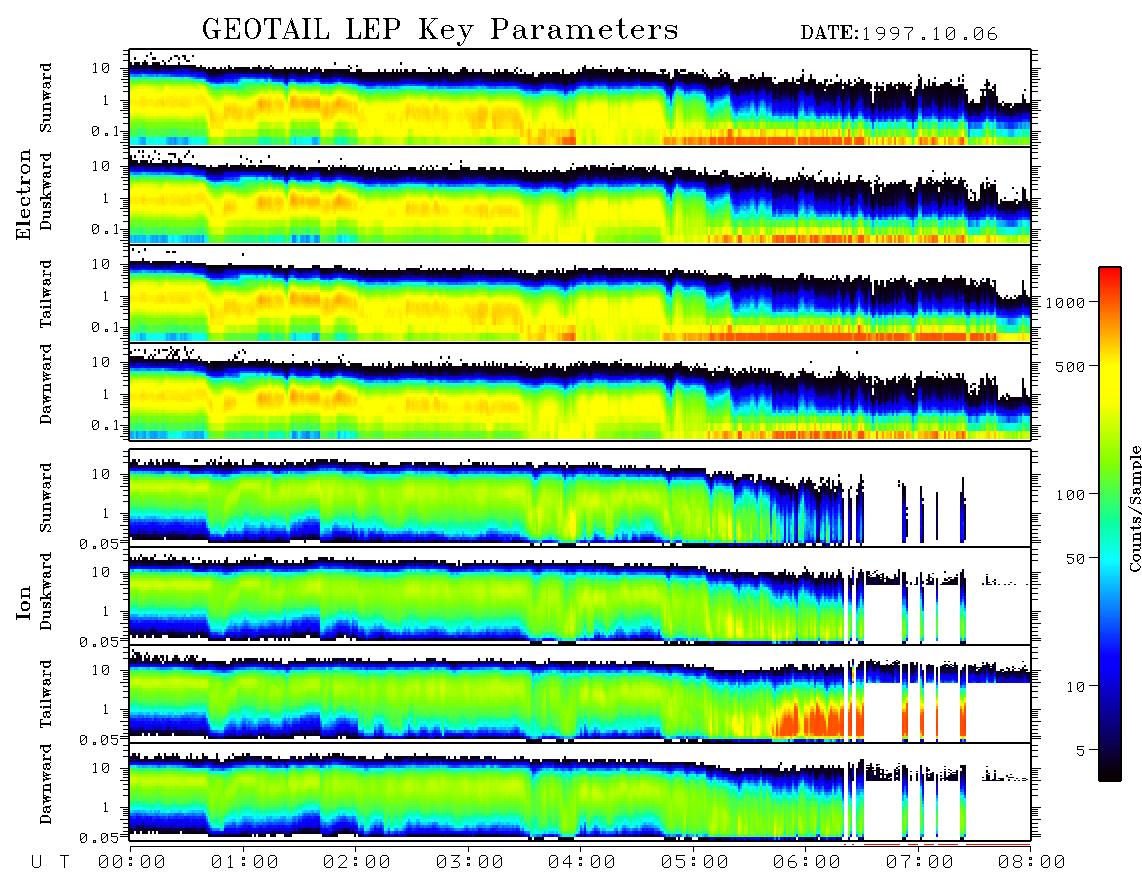
Task: Select the Electron Dawnward spectrogram panel
Action: (x=580, y=392)
